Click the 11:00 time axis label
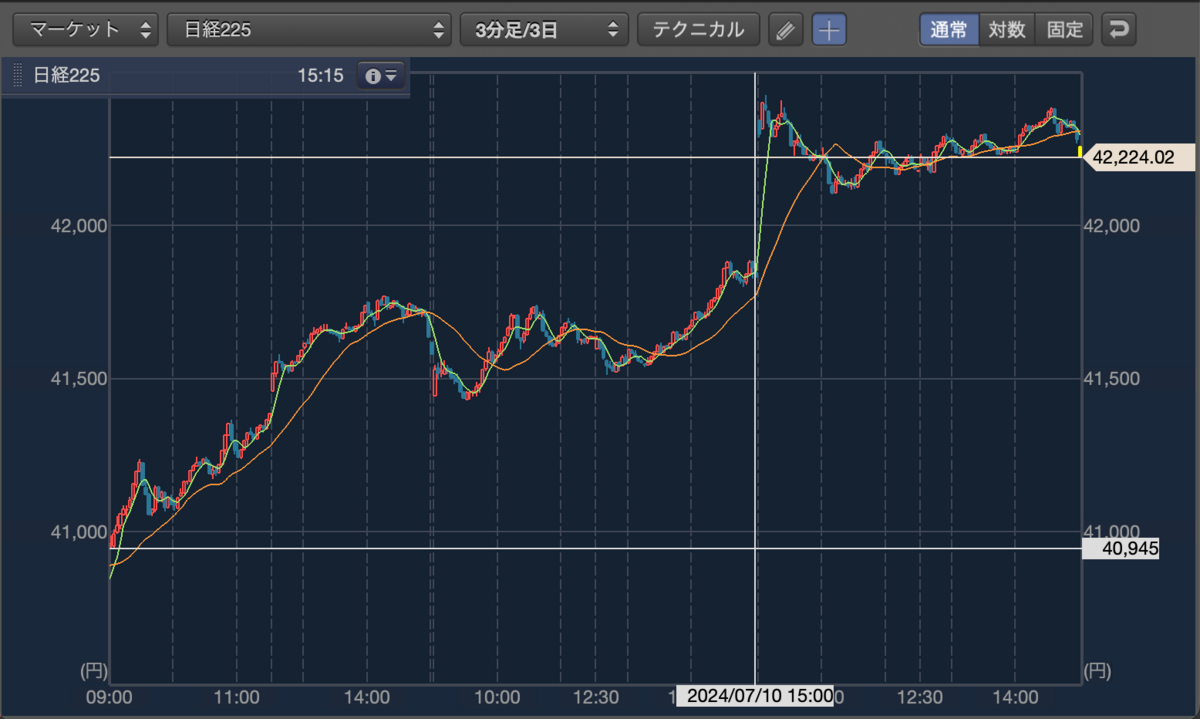The width and height of the screenshot is (1200, 719). coord(237,696)
